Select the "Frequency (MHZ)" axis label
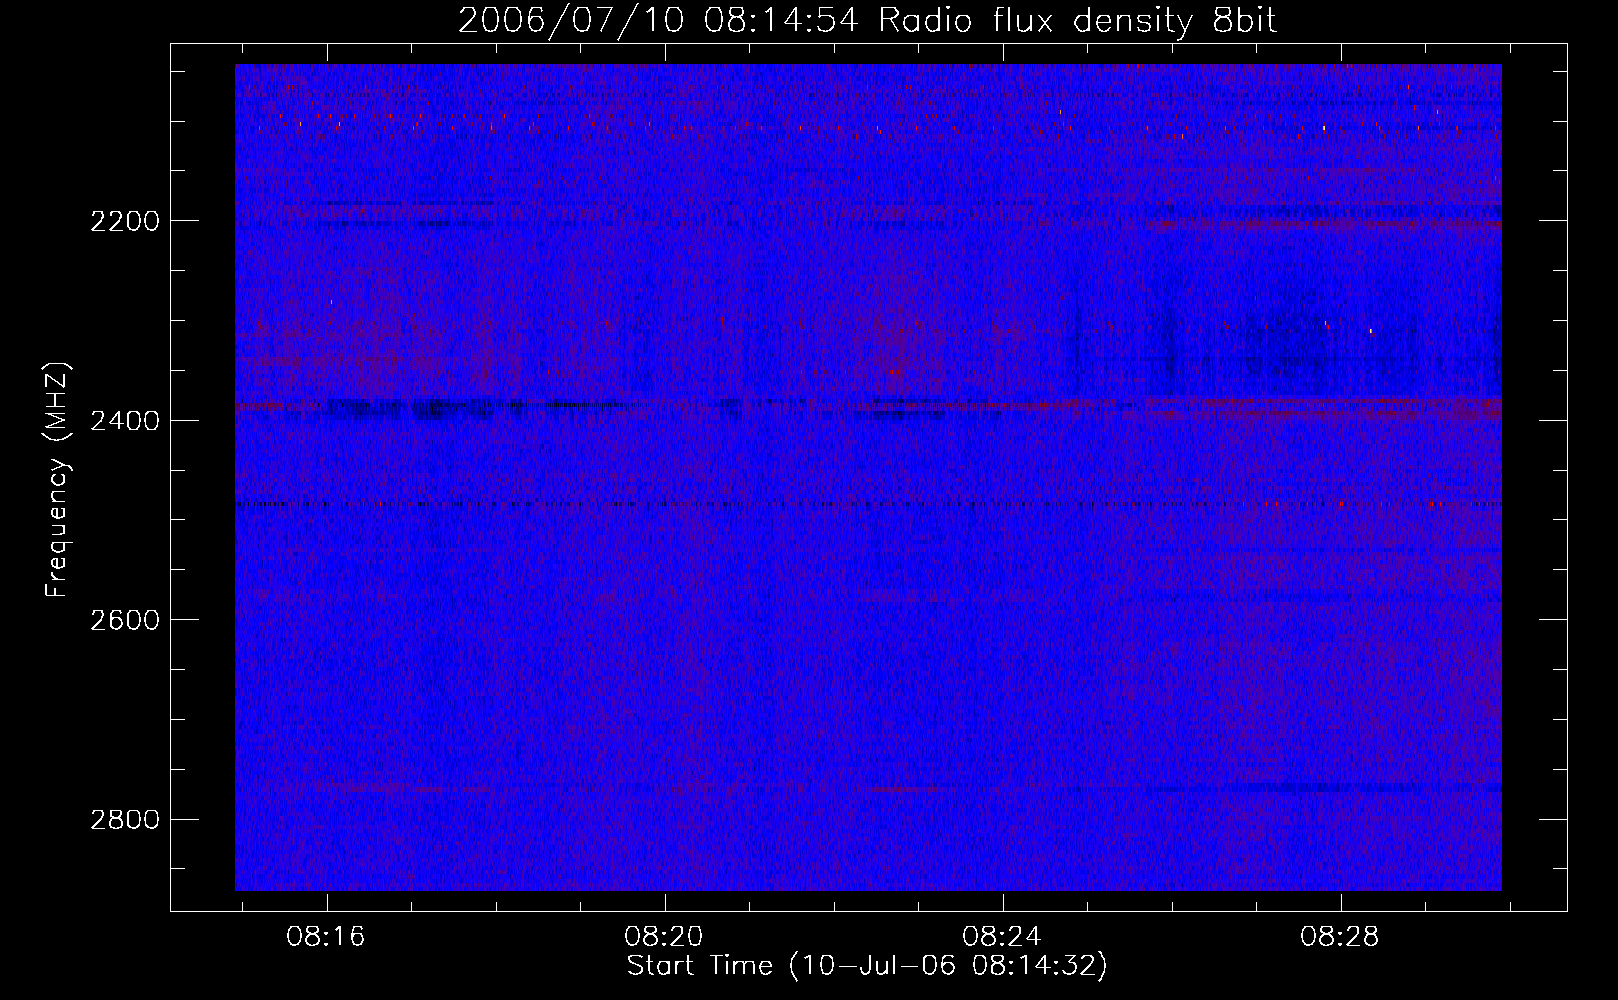 coord(58,479)
